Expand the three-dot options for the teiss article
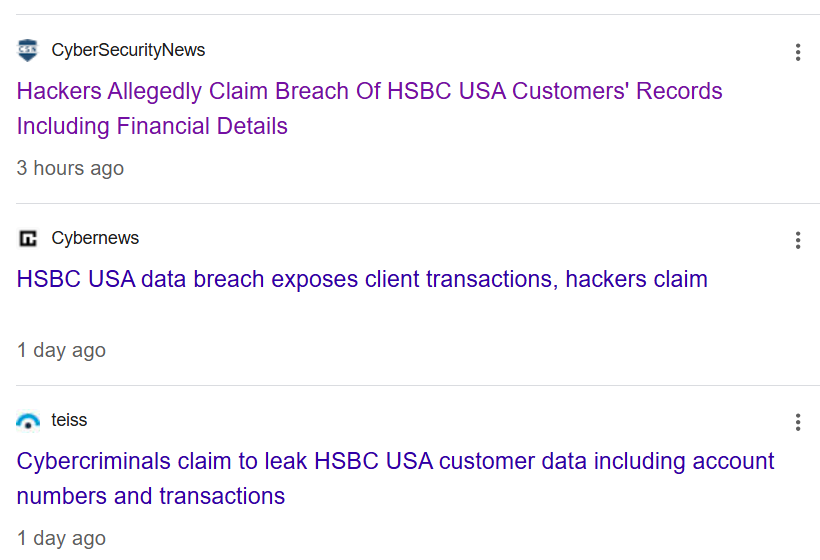 coord(798,422)
